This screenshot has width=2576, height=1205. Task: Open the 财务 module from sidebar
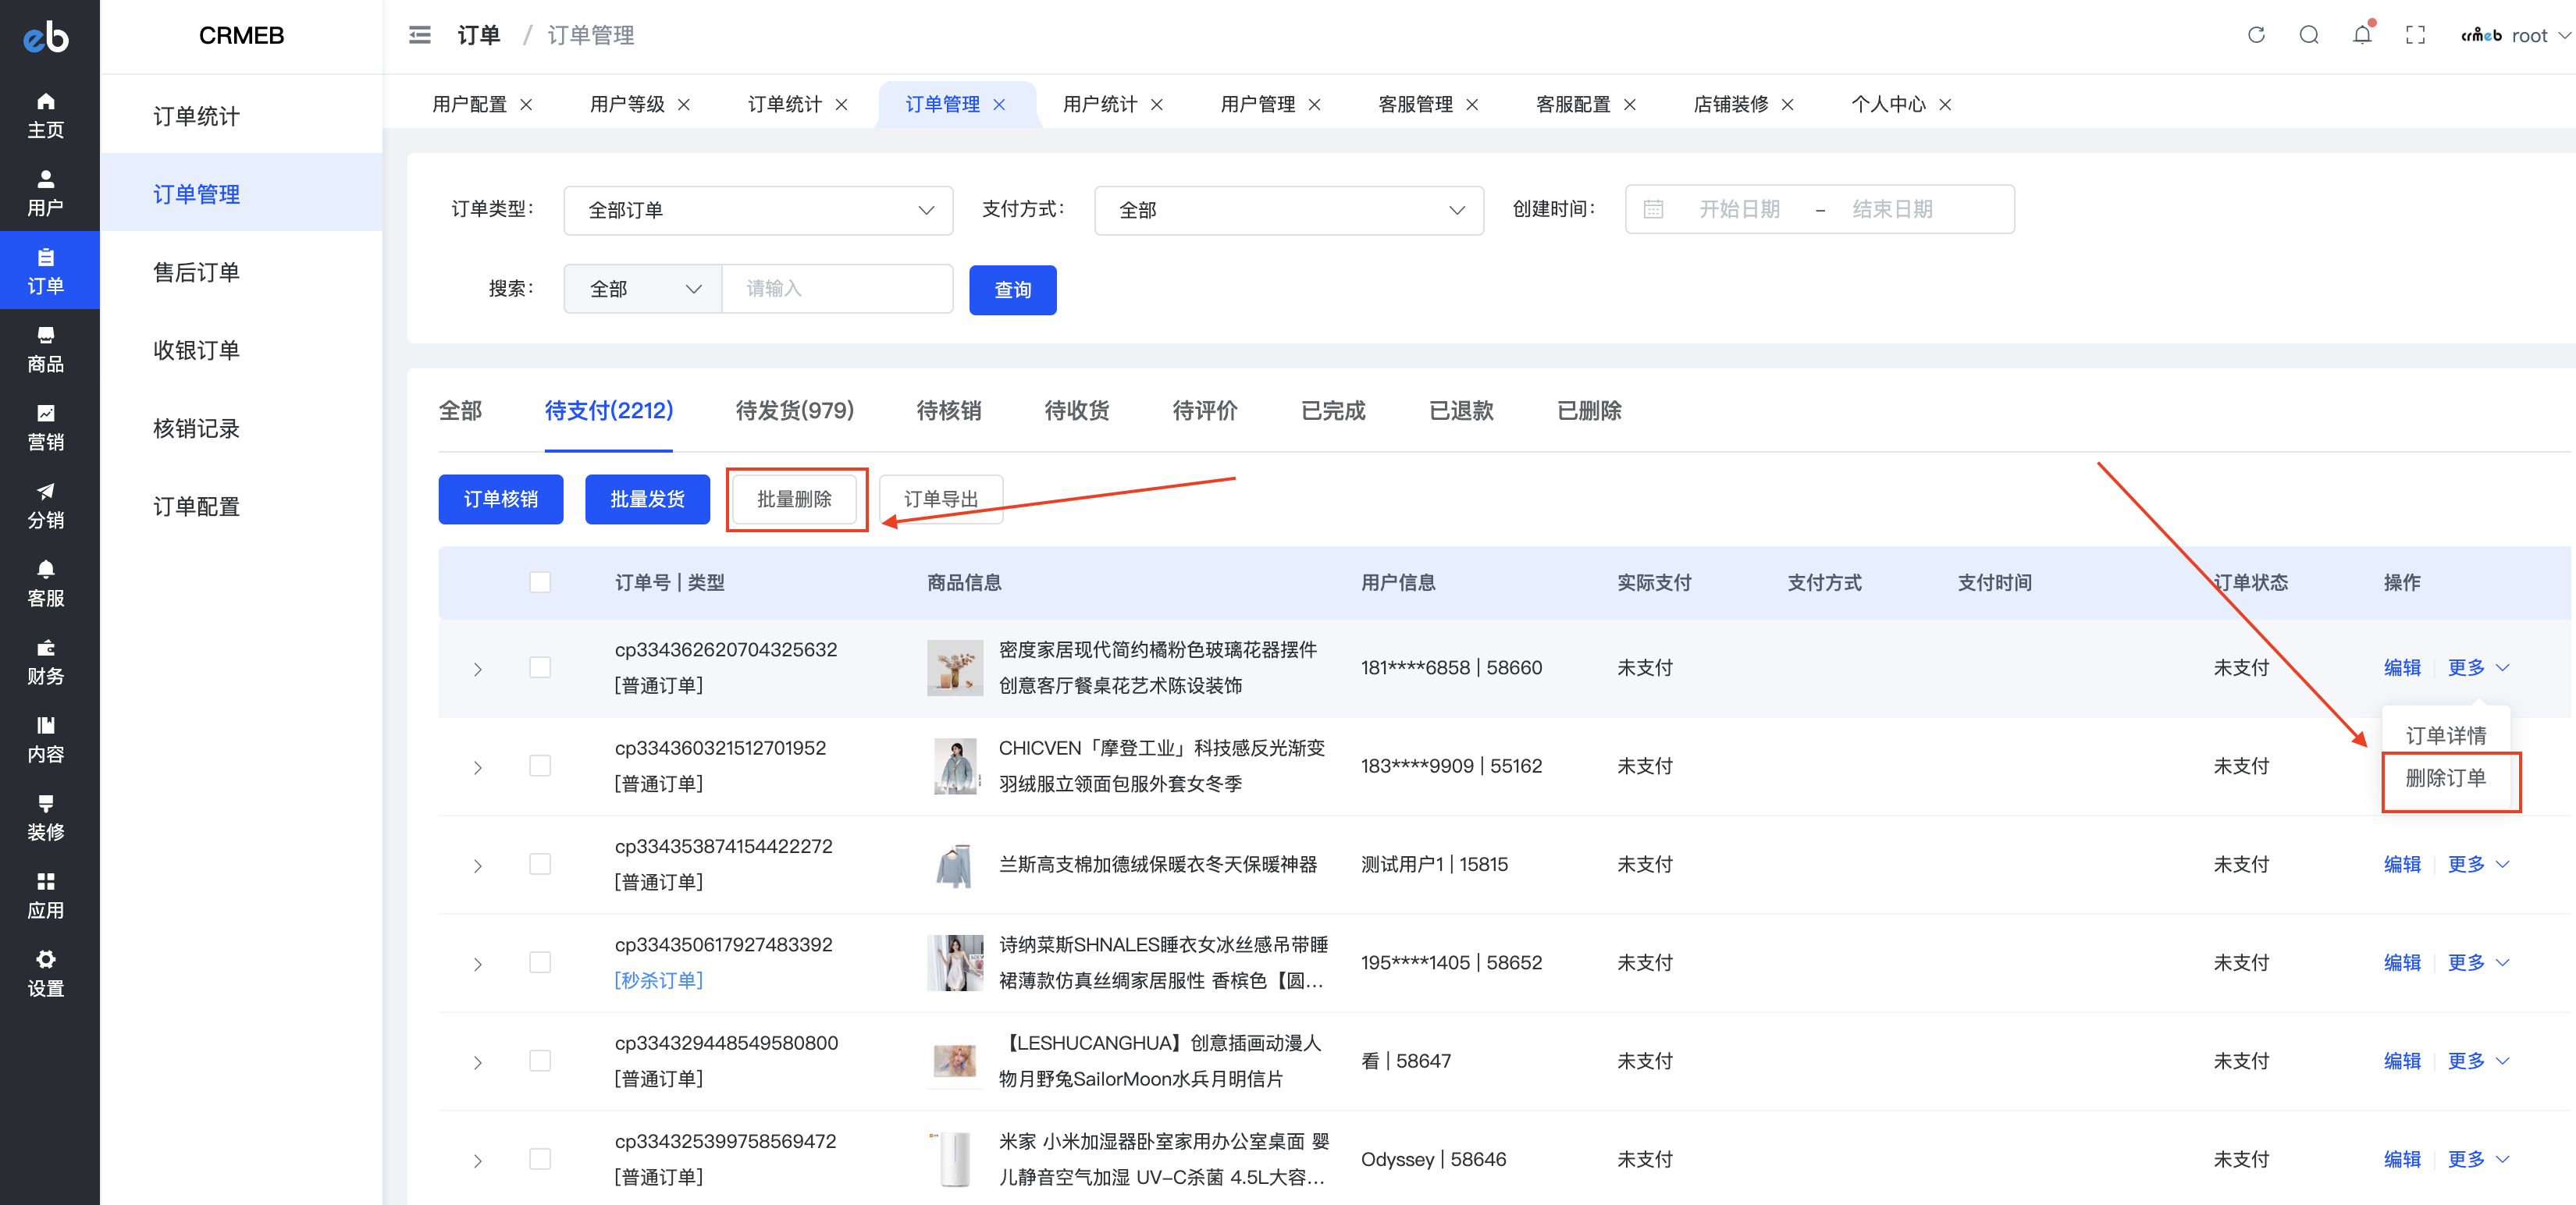tap(45, 661)
